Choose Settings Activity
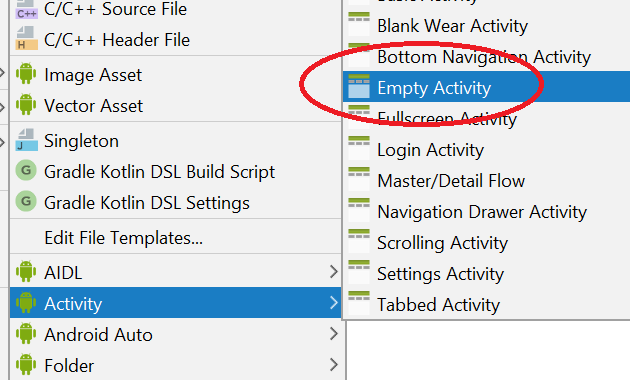 (x=486, y=273)
